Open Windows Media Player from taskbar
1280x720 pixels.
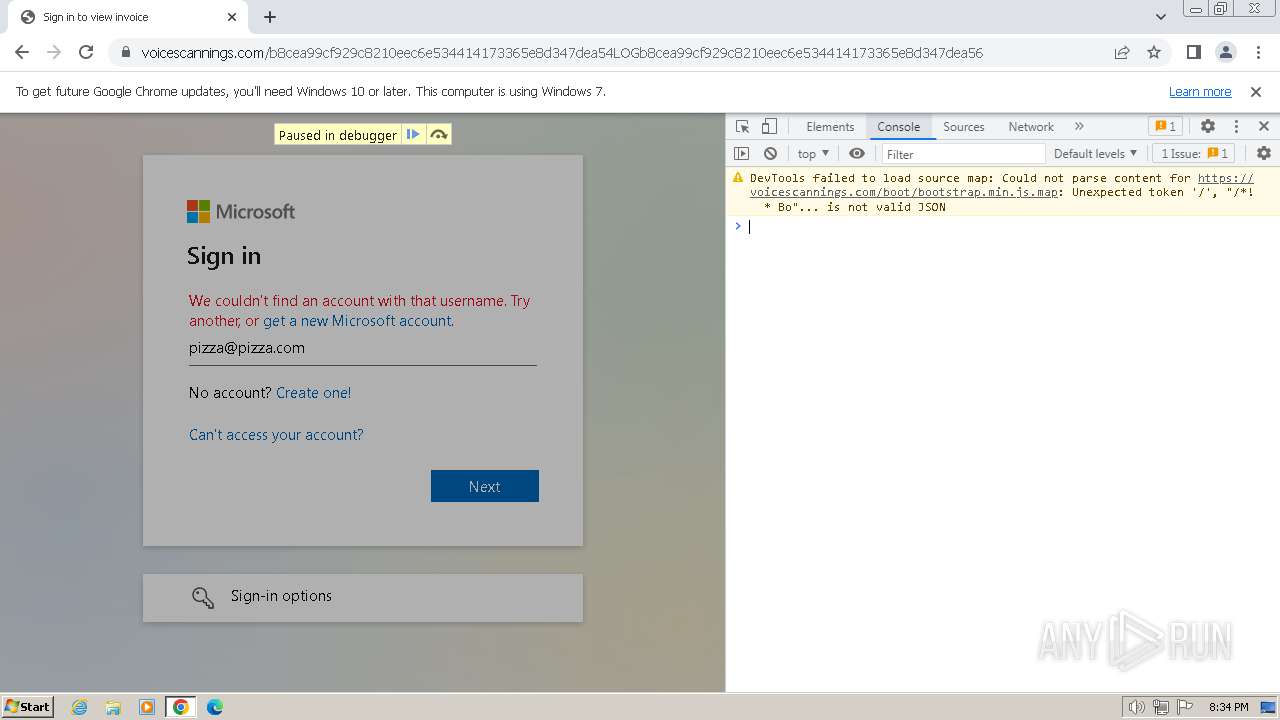[147, 707]
